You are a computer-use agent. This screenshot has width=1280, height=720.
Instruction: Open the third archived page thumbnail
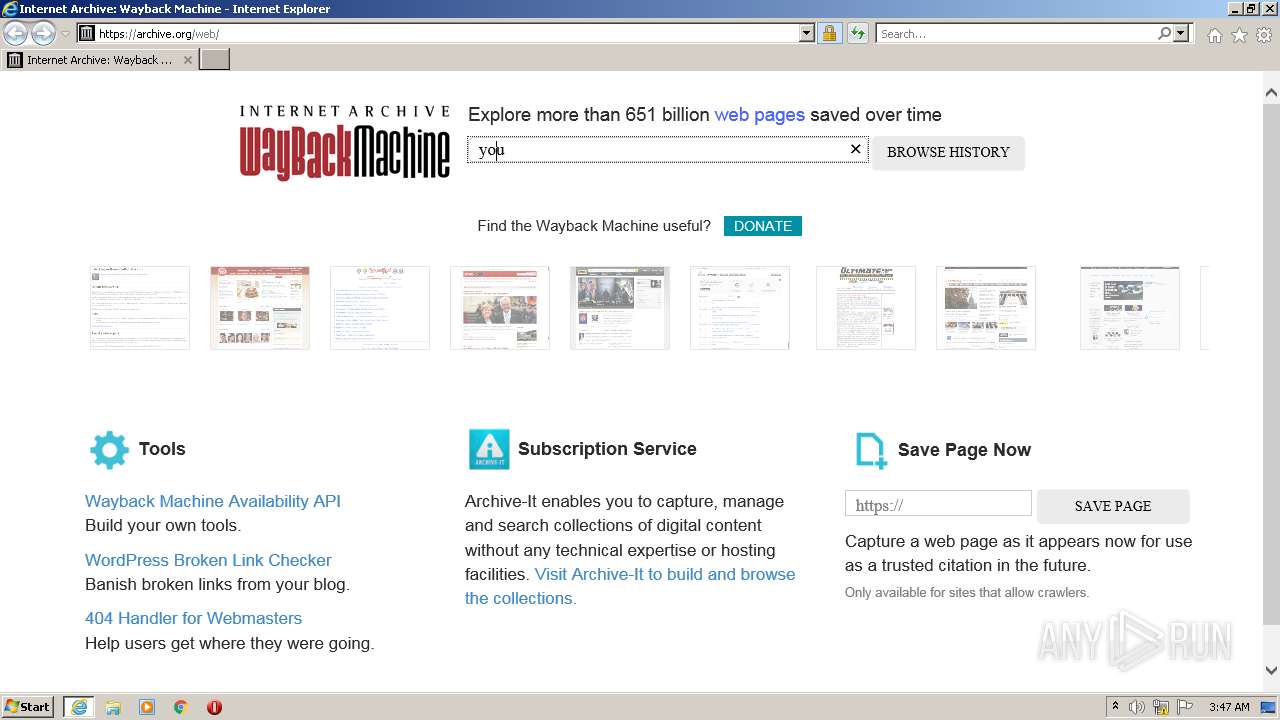380,308
